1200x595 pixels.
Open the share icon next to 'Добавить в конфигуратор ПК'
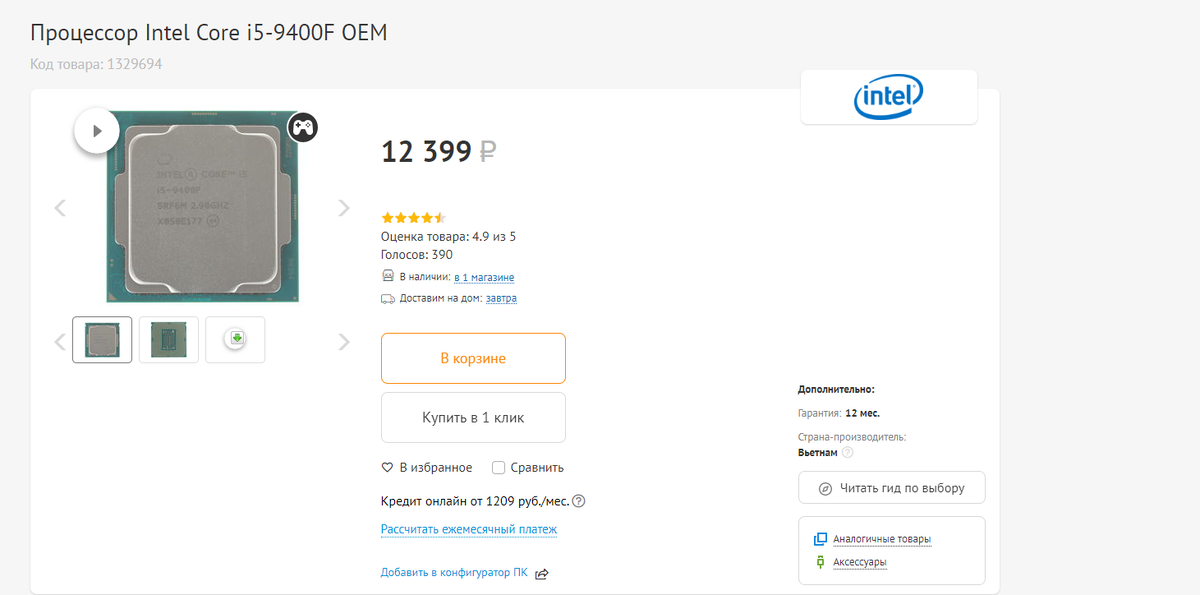(x=541, y=573)
